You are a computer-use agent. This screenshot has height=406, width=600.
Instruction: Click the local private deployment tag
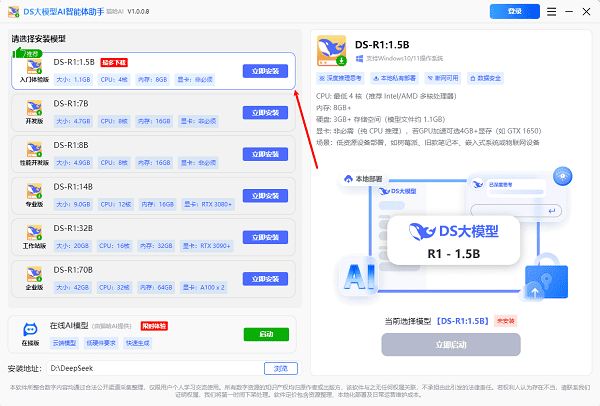click(394, 78)
